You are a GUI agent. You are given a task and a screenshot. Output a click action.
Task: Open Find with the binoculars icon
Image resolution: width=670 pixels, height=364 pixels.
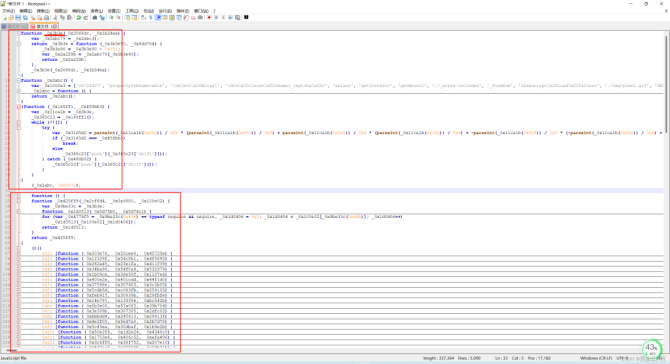tap(95, 18)
